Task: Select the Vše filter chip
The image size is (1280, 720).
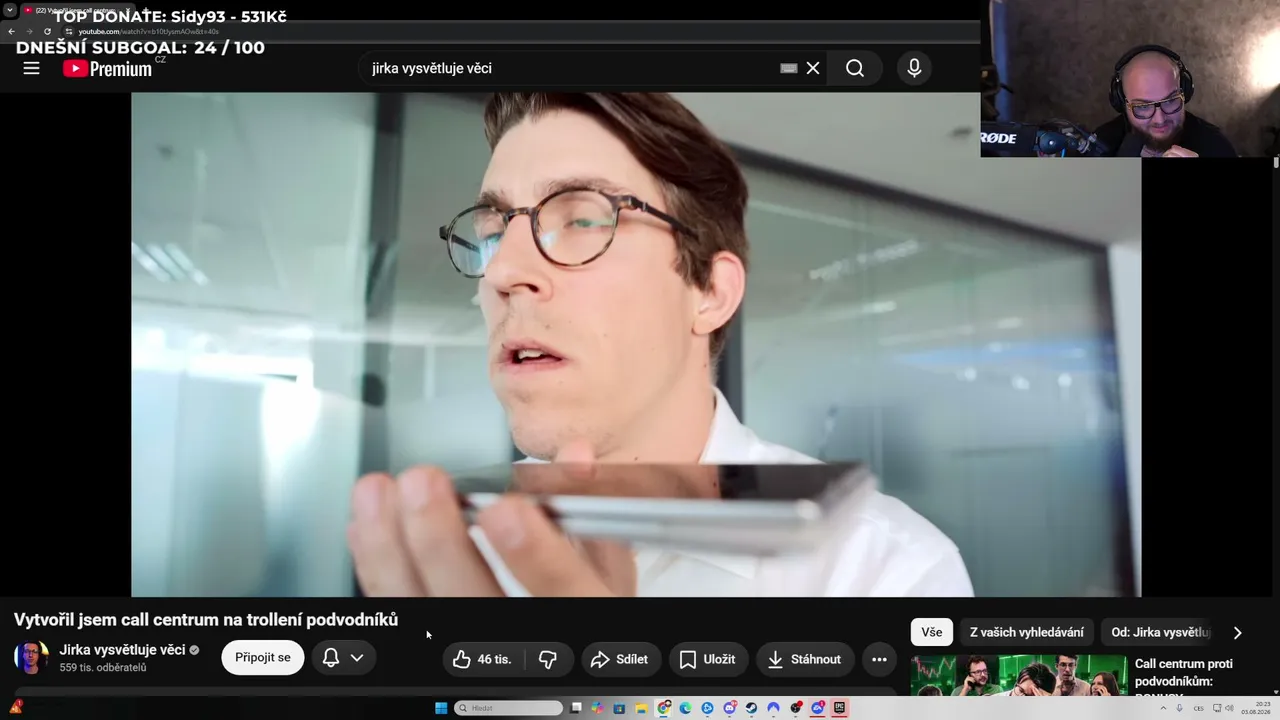Action: [932, 632]
